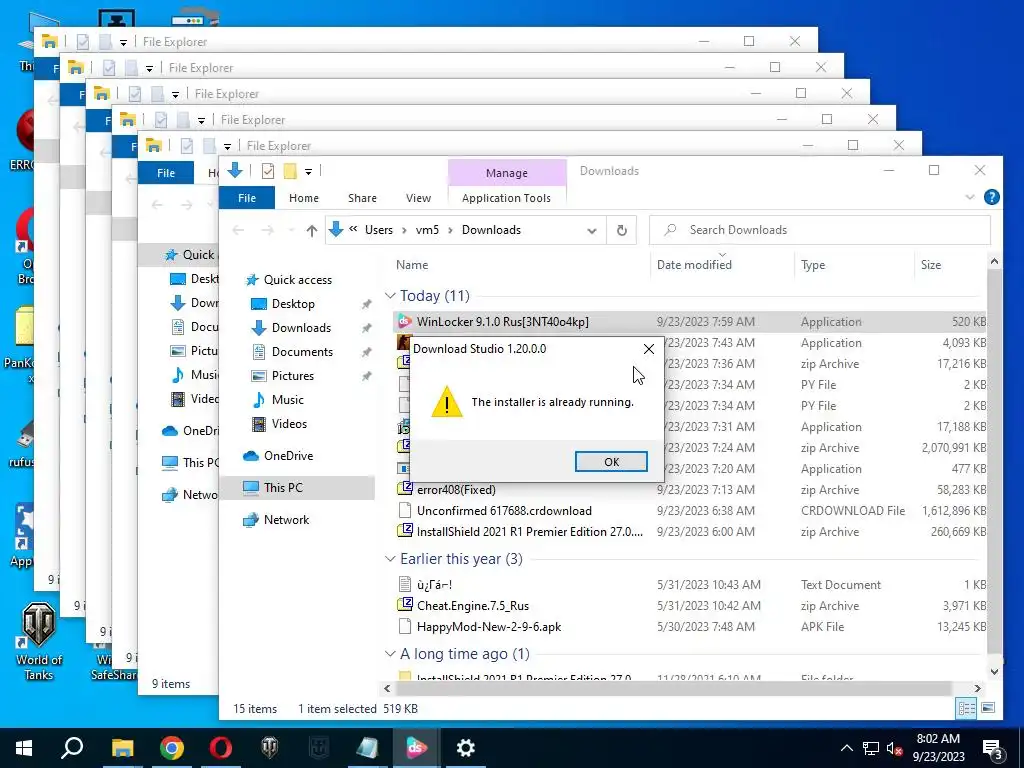Go up one folder level arrow

(x=312, y=231)
